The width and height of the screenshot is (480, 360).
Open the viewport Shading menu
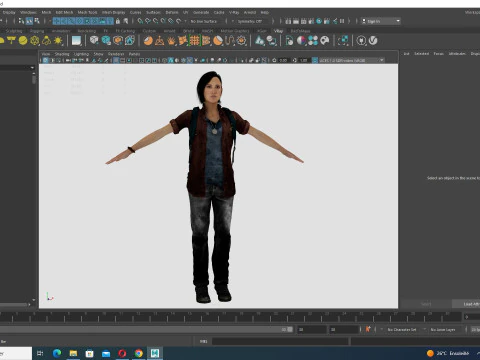[62, 54]
